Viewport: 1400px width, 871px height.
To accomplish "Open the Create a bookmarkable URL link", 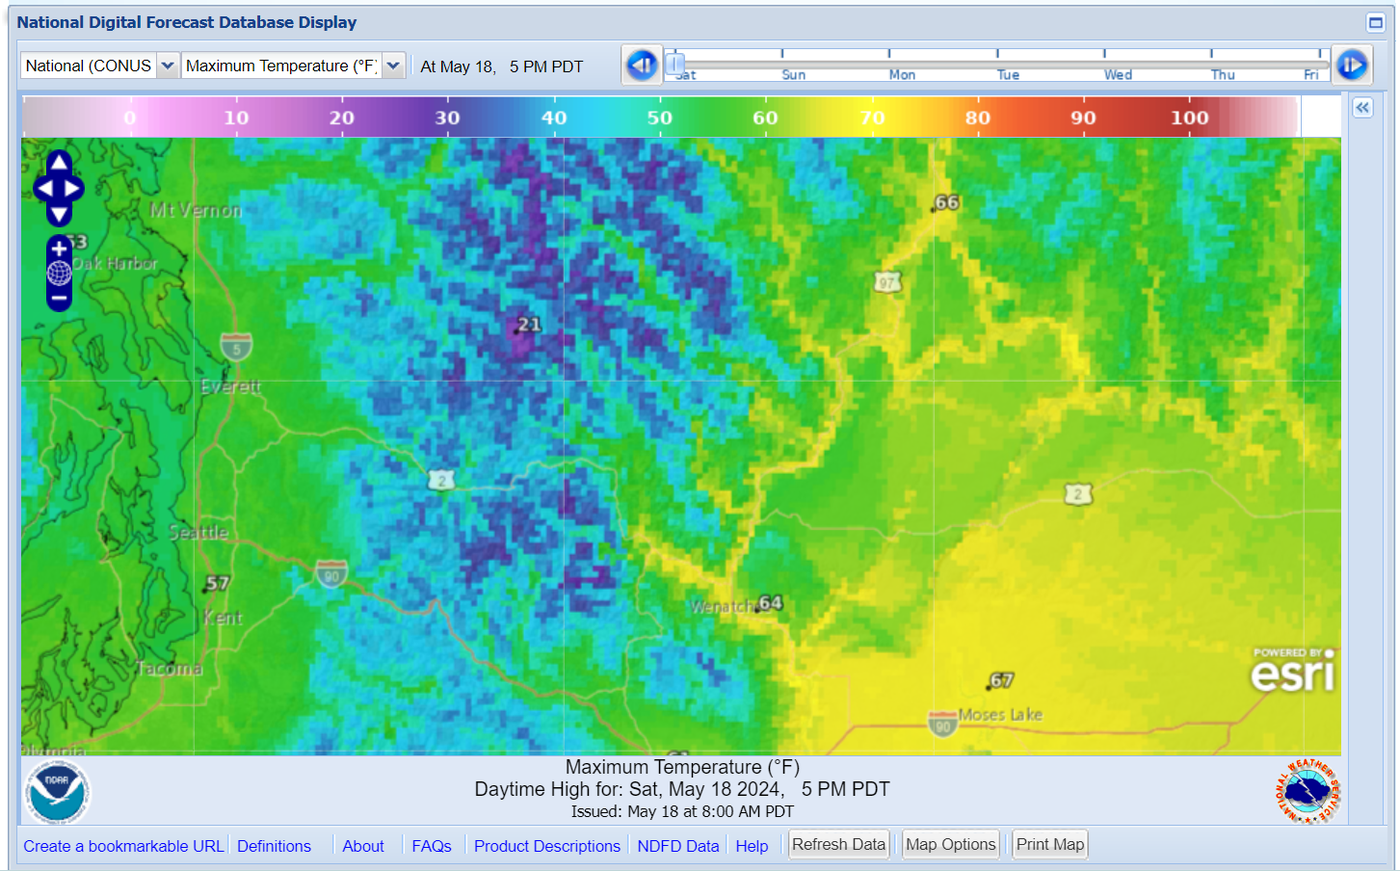I will (123, 846).
